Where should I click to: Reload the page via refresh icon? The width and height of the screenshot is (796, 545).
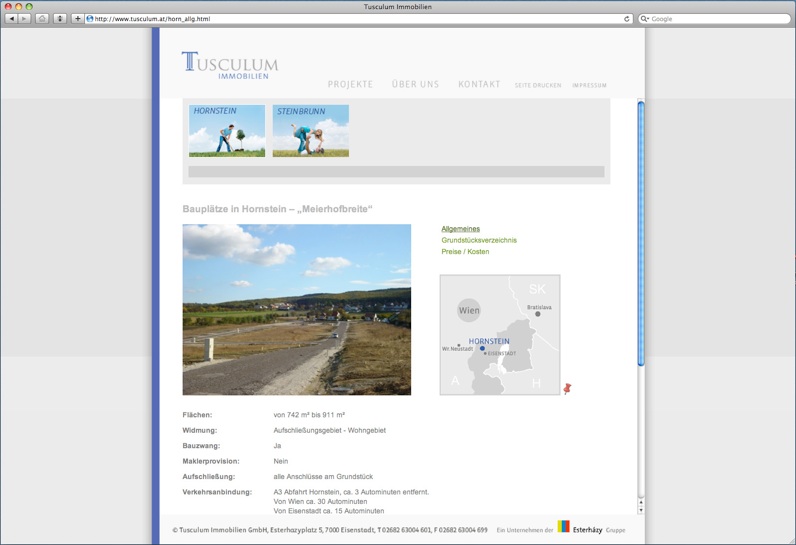click(626, 19)
